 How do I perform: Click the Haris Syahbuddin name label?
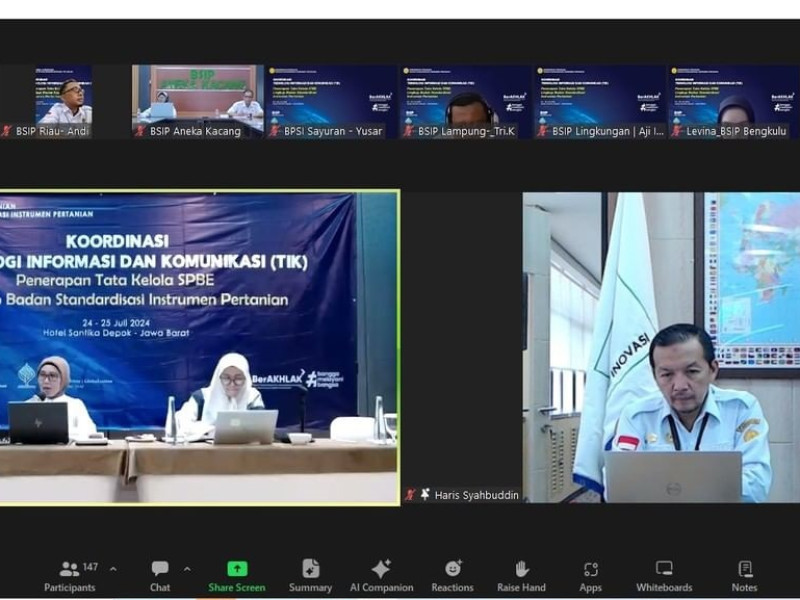point(476,495)
